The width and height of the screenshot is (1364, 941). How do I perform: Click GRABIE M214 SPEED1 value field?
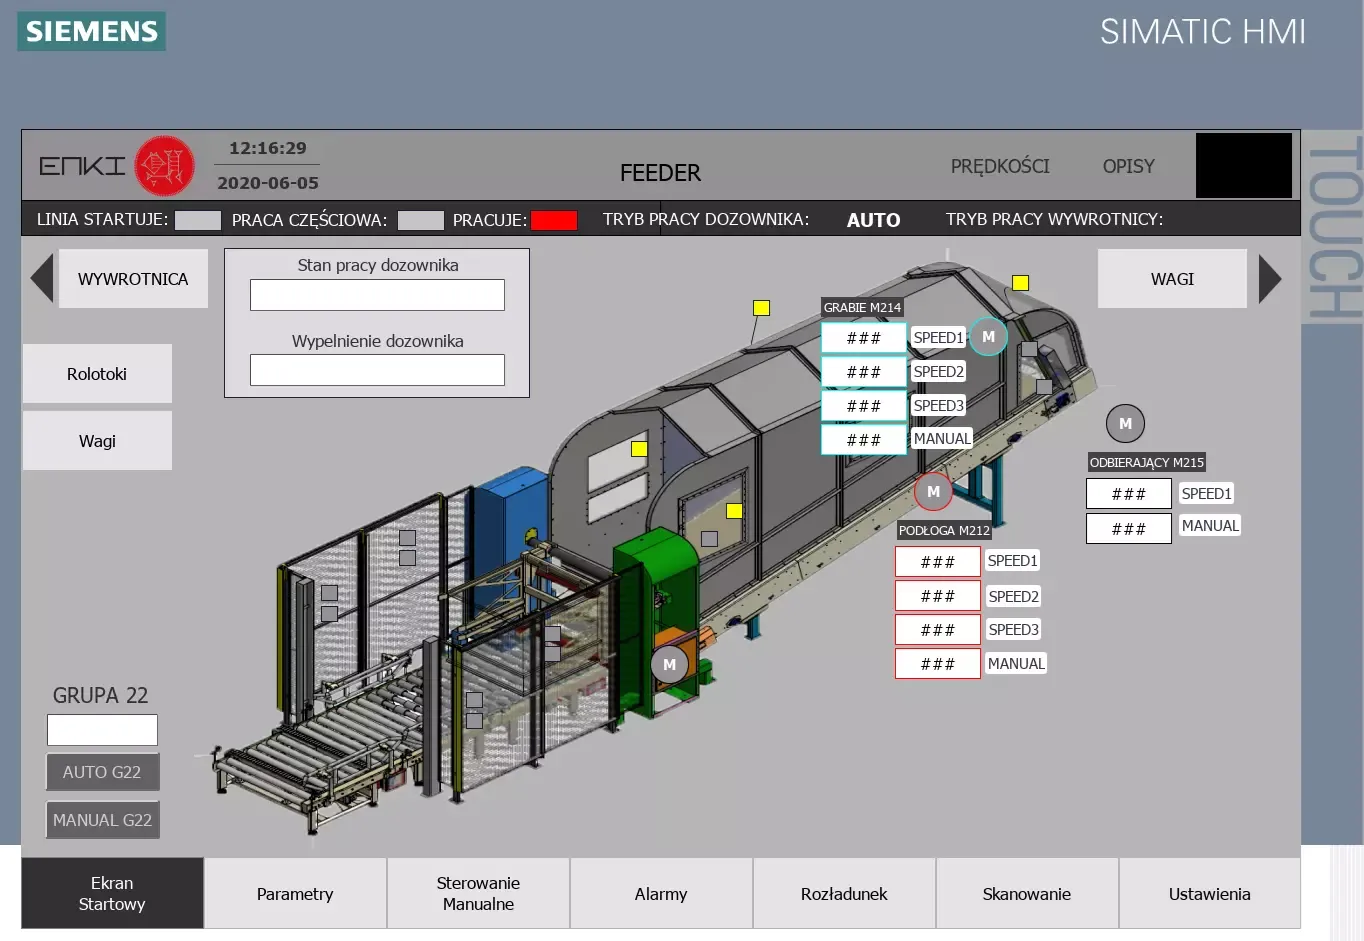(863, 338)
